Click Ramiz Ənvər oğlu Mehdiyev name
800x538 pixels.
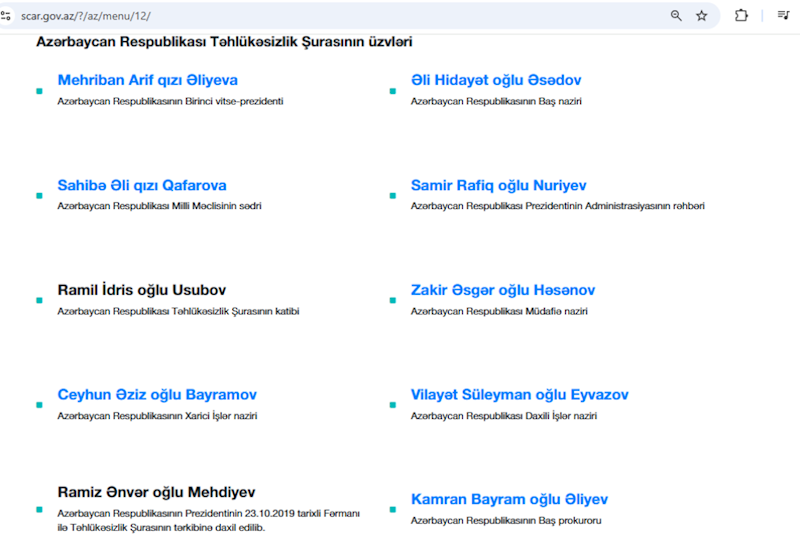156,492
